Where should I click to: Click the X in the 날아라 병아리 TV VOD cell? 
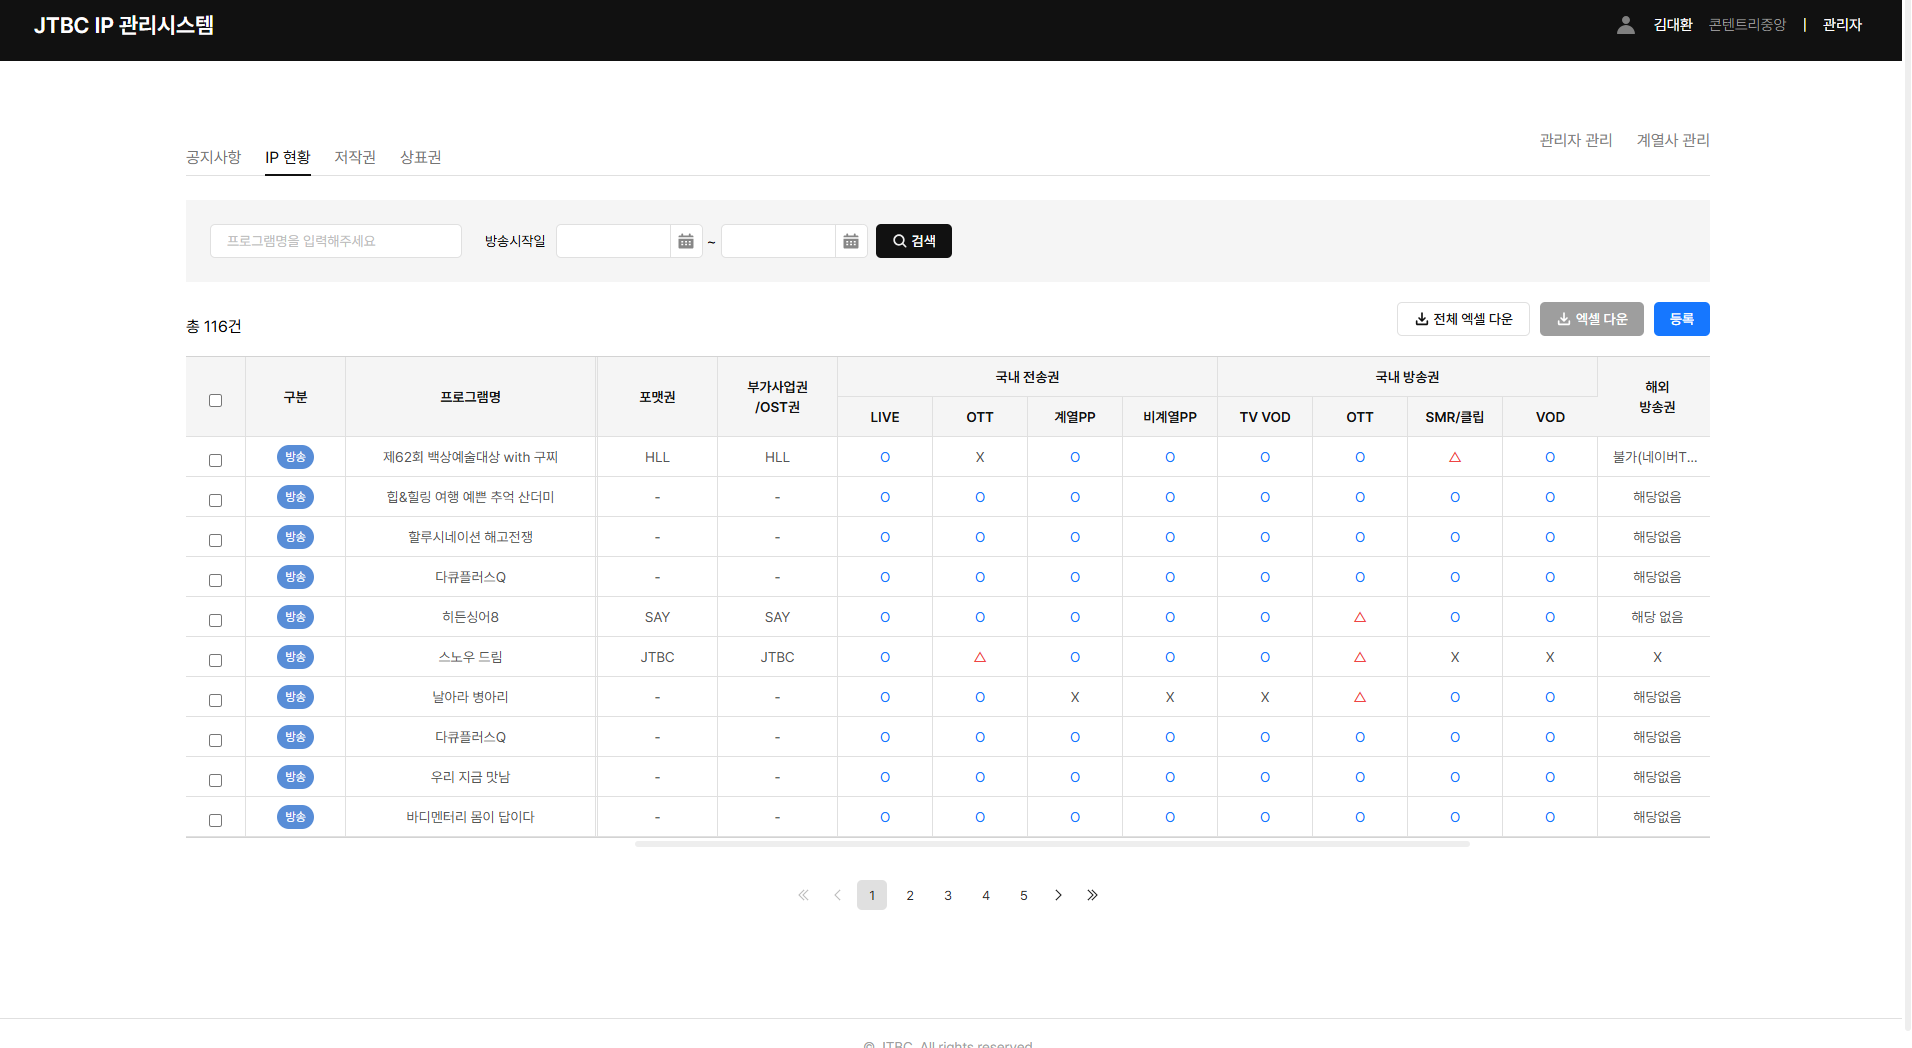(x=1265, y=697)
